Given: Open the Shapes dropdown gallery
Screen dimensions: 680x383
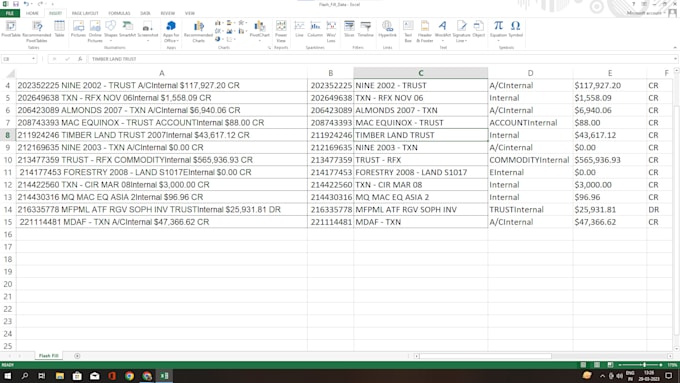Looking at the screenshot, I should coord(111,31).
